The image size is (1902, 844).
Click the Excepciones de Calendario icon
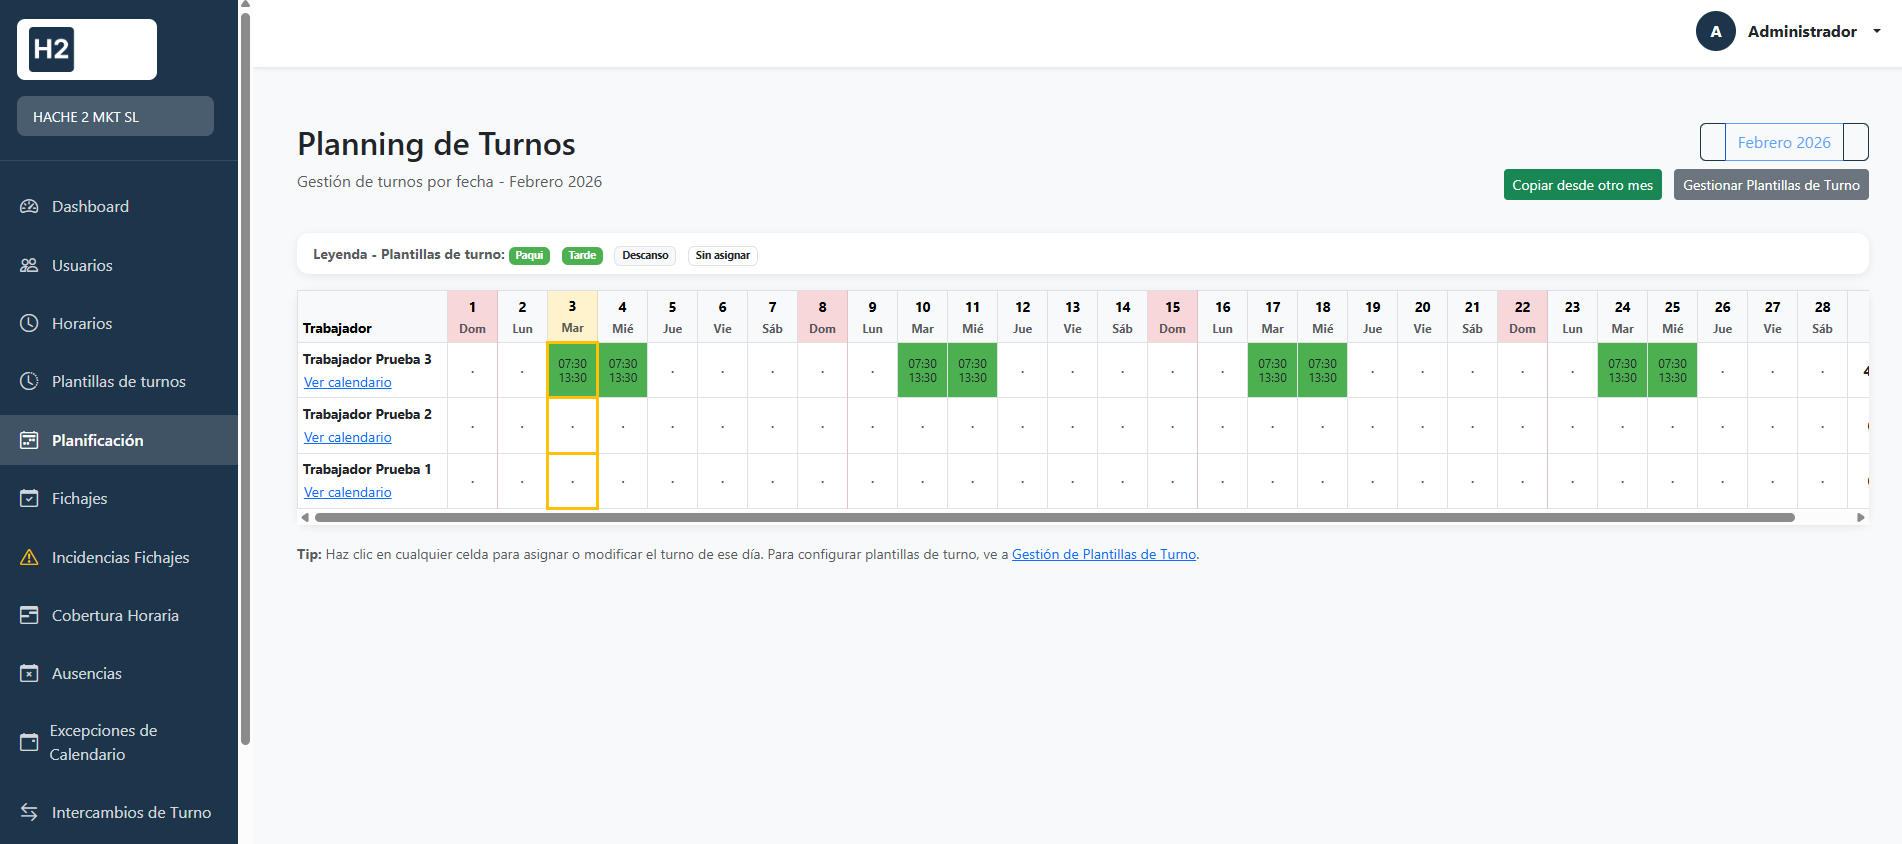click(x=29, y=742)
